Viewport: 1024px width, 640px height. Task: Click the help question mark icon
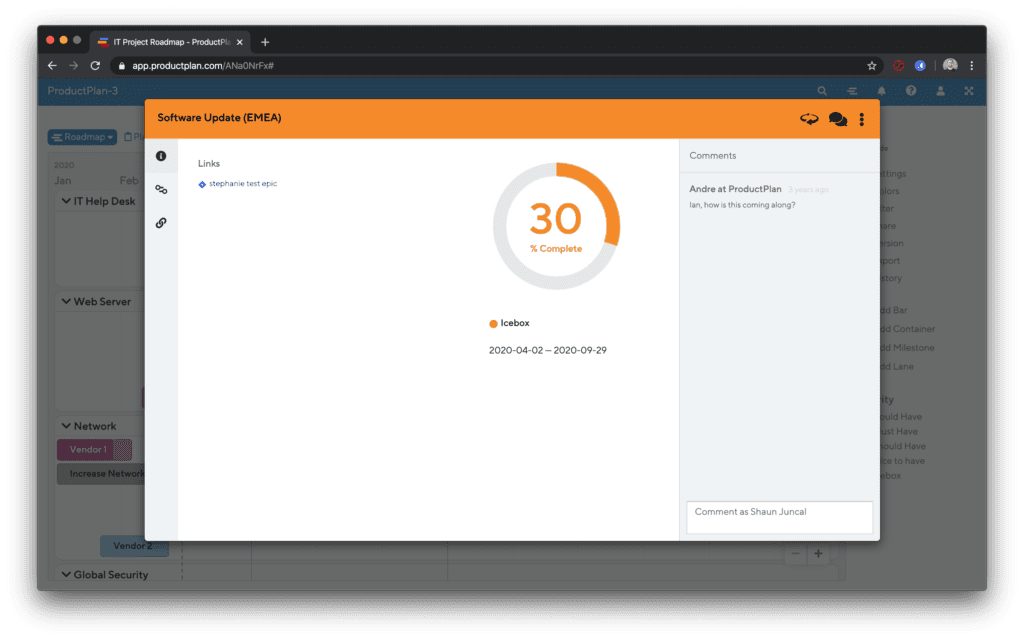coord(909,90)
